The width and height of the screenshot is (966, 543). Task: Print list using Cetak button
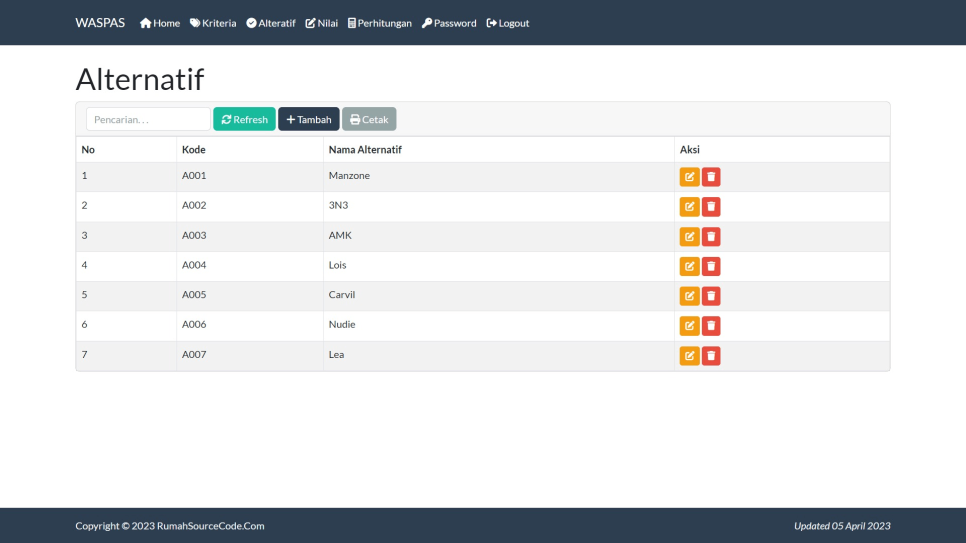point(369,119)
